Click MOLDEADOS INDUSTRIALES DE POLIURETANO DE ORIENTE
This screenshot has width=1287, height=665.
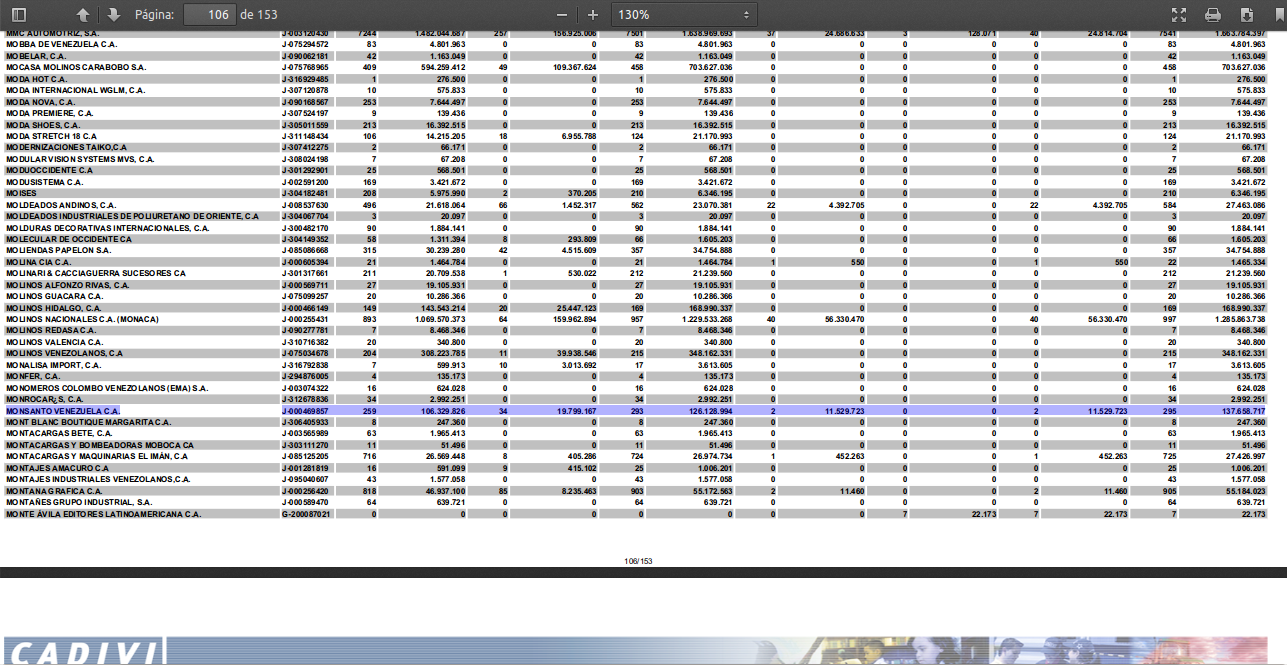pyautogui.click(x=132, y=216)
